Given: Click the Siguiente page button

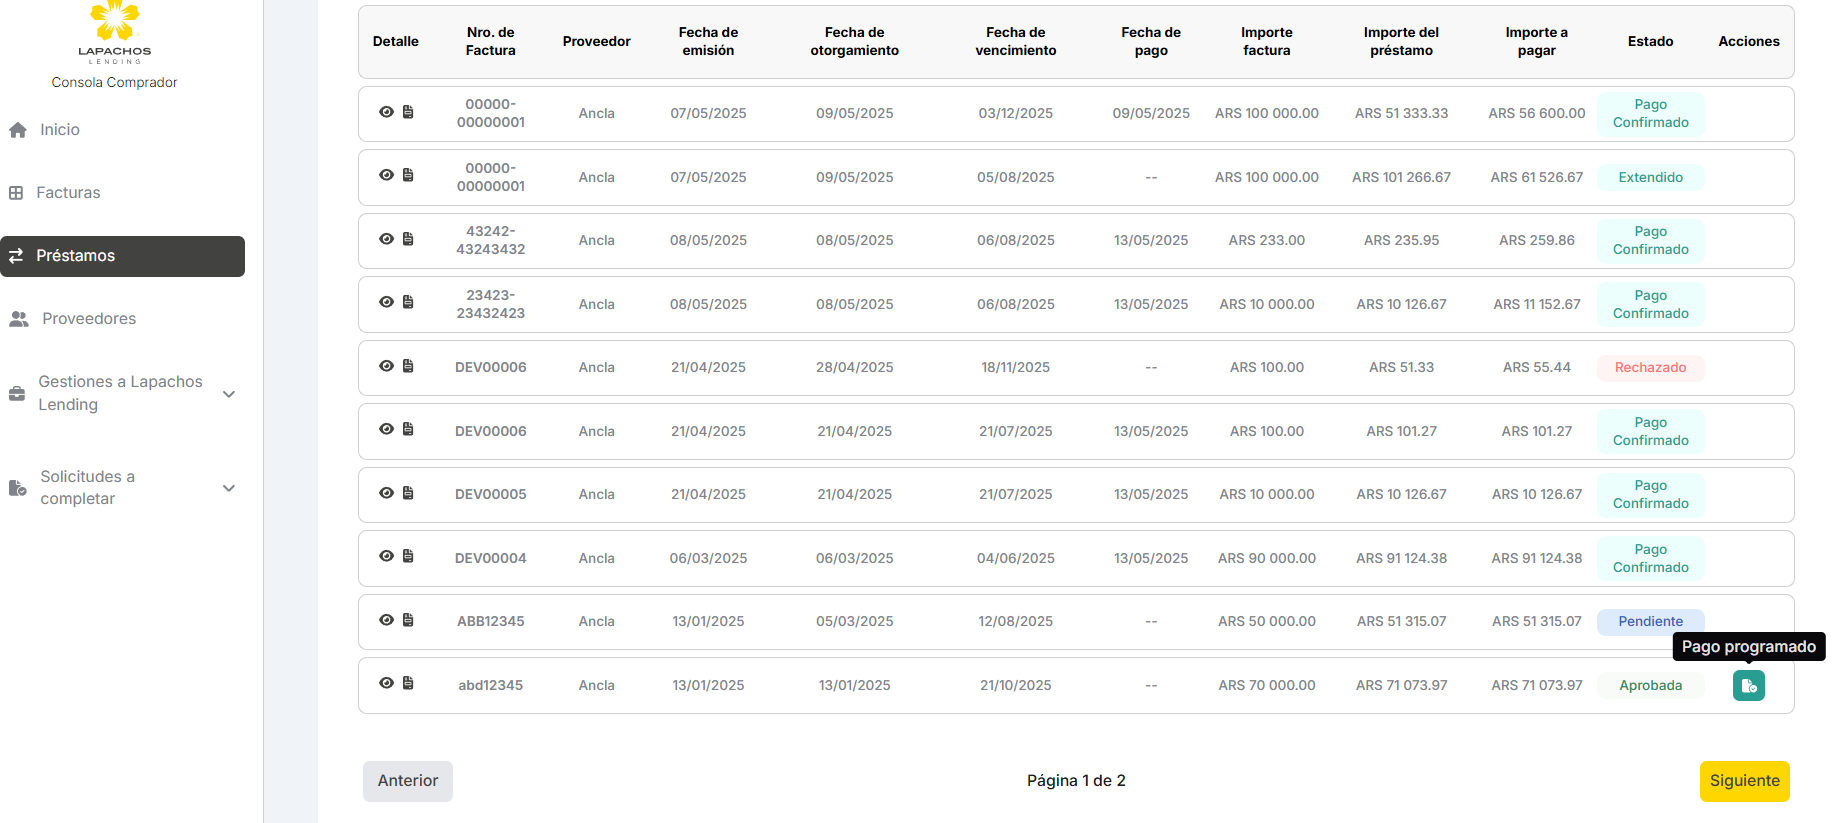Looking at the screenshot, I should click(1744, 781).
